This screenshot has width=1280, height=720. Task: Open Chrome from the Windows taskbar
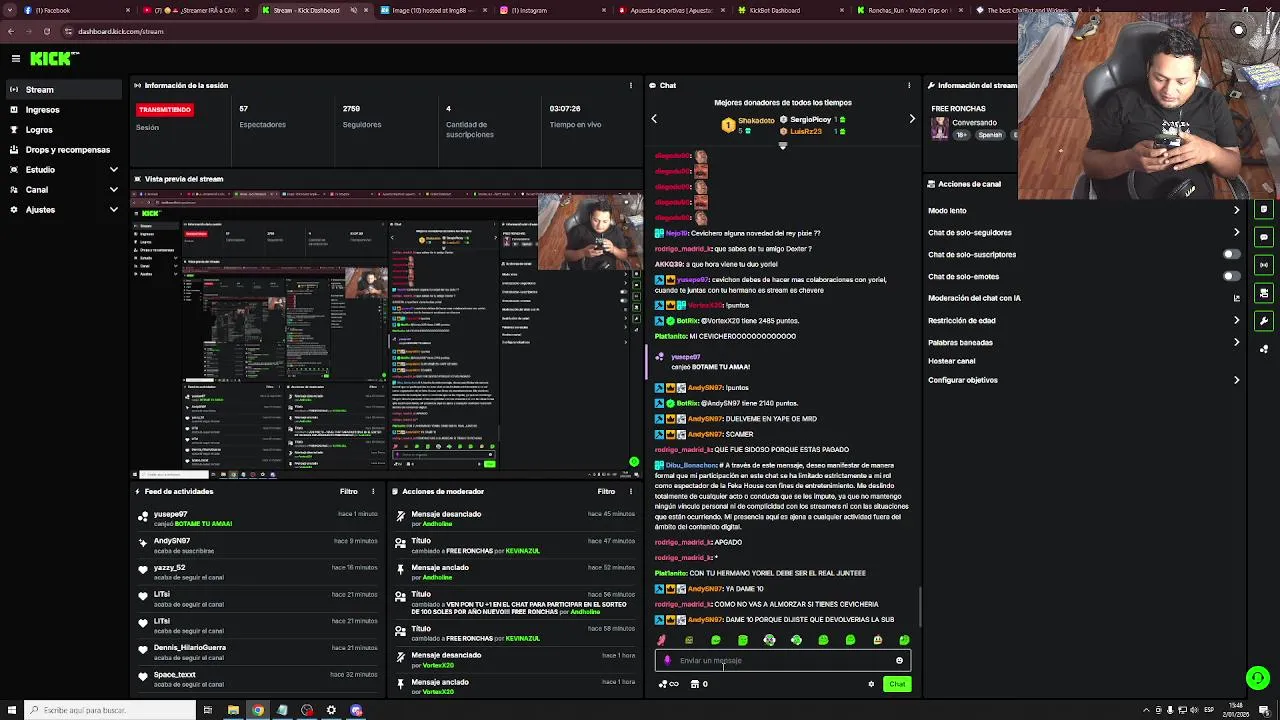(x=258, y=710)
